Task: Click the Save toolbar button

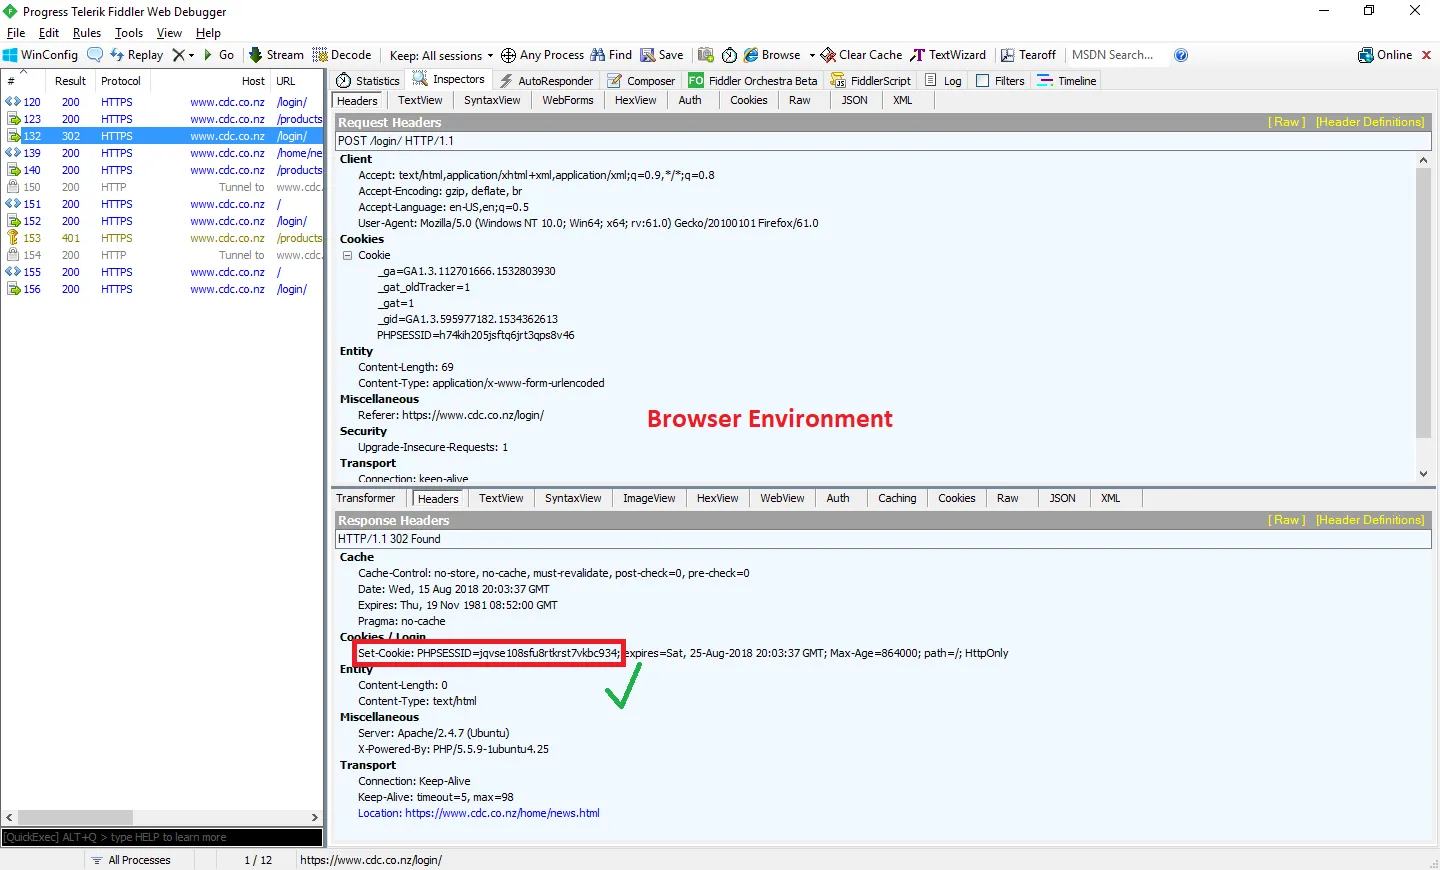Action: click(662, 55)
